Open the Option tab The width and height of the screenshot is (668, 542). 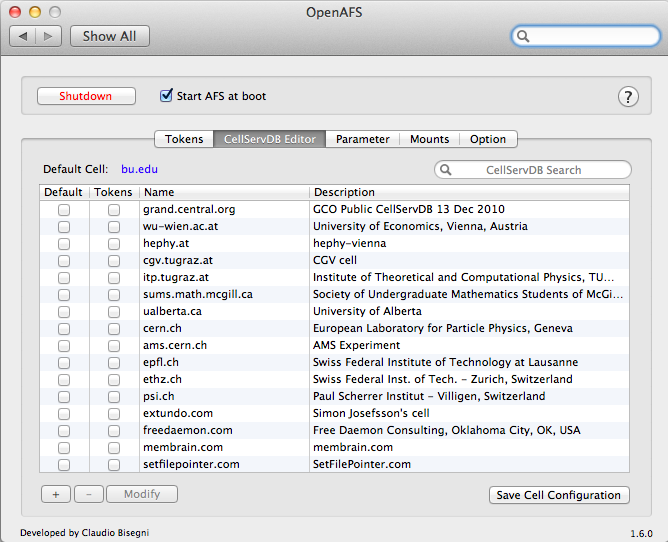pyautogui.click(x=488, y=139)
